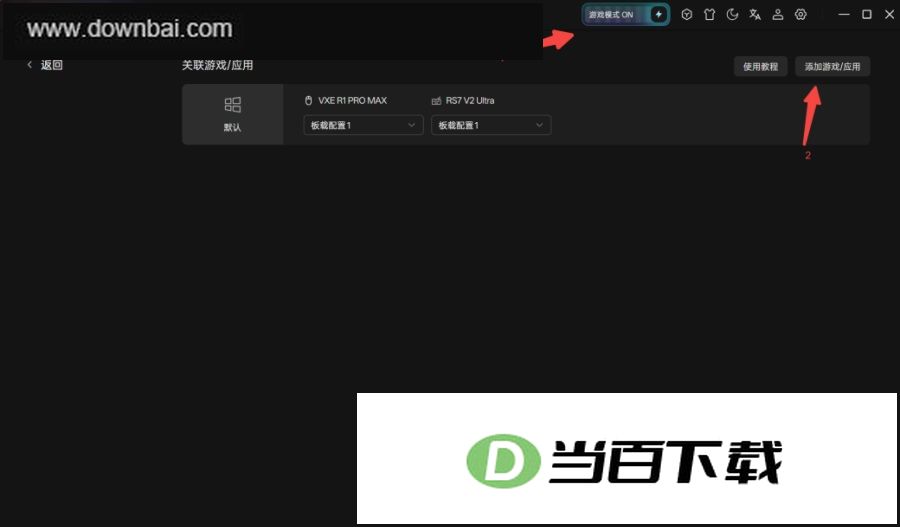This screenshot has height=527, width=900.
Task: Go back using the 返回 button
Action: 45,65
